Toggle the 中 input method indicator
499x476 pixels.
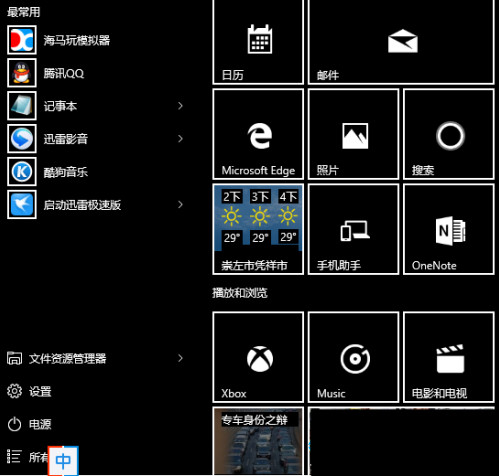click(63, 461)
